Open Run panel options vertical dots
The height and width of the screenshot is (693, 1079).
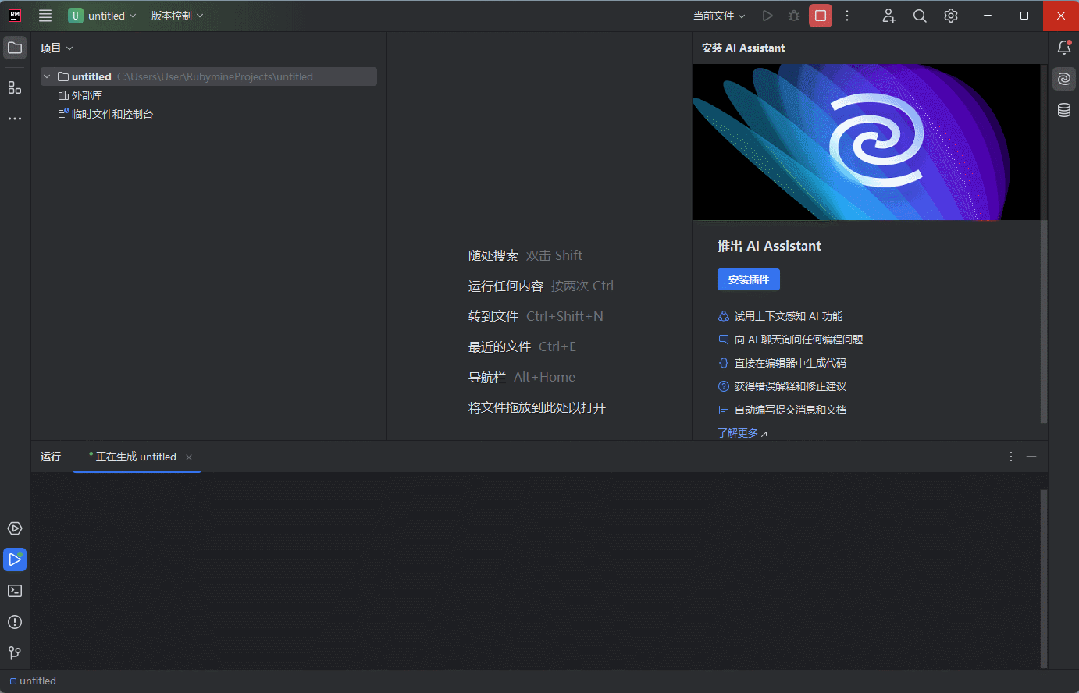coord(1011,456)
